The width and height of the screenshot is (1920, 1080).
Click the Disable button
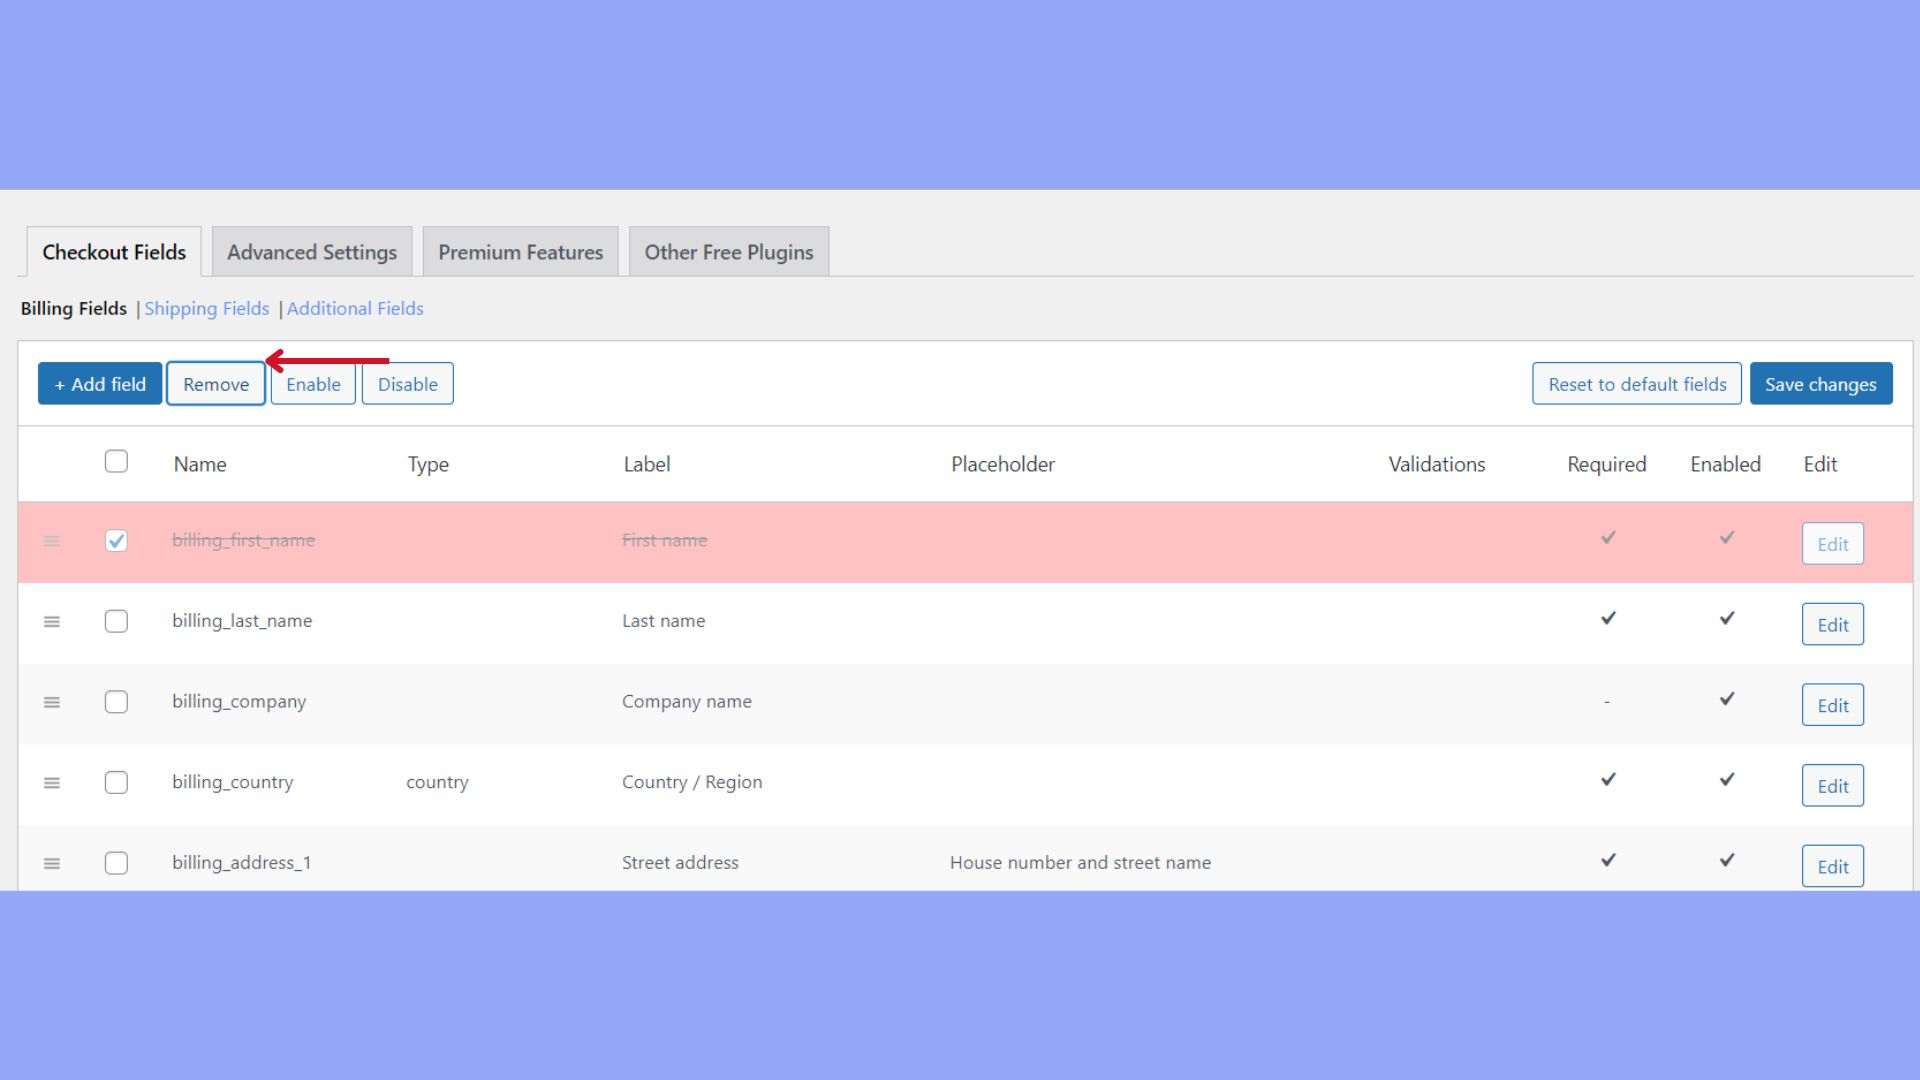click(x=407, y=383)
